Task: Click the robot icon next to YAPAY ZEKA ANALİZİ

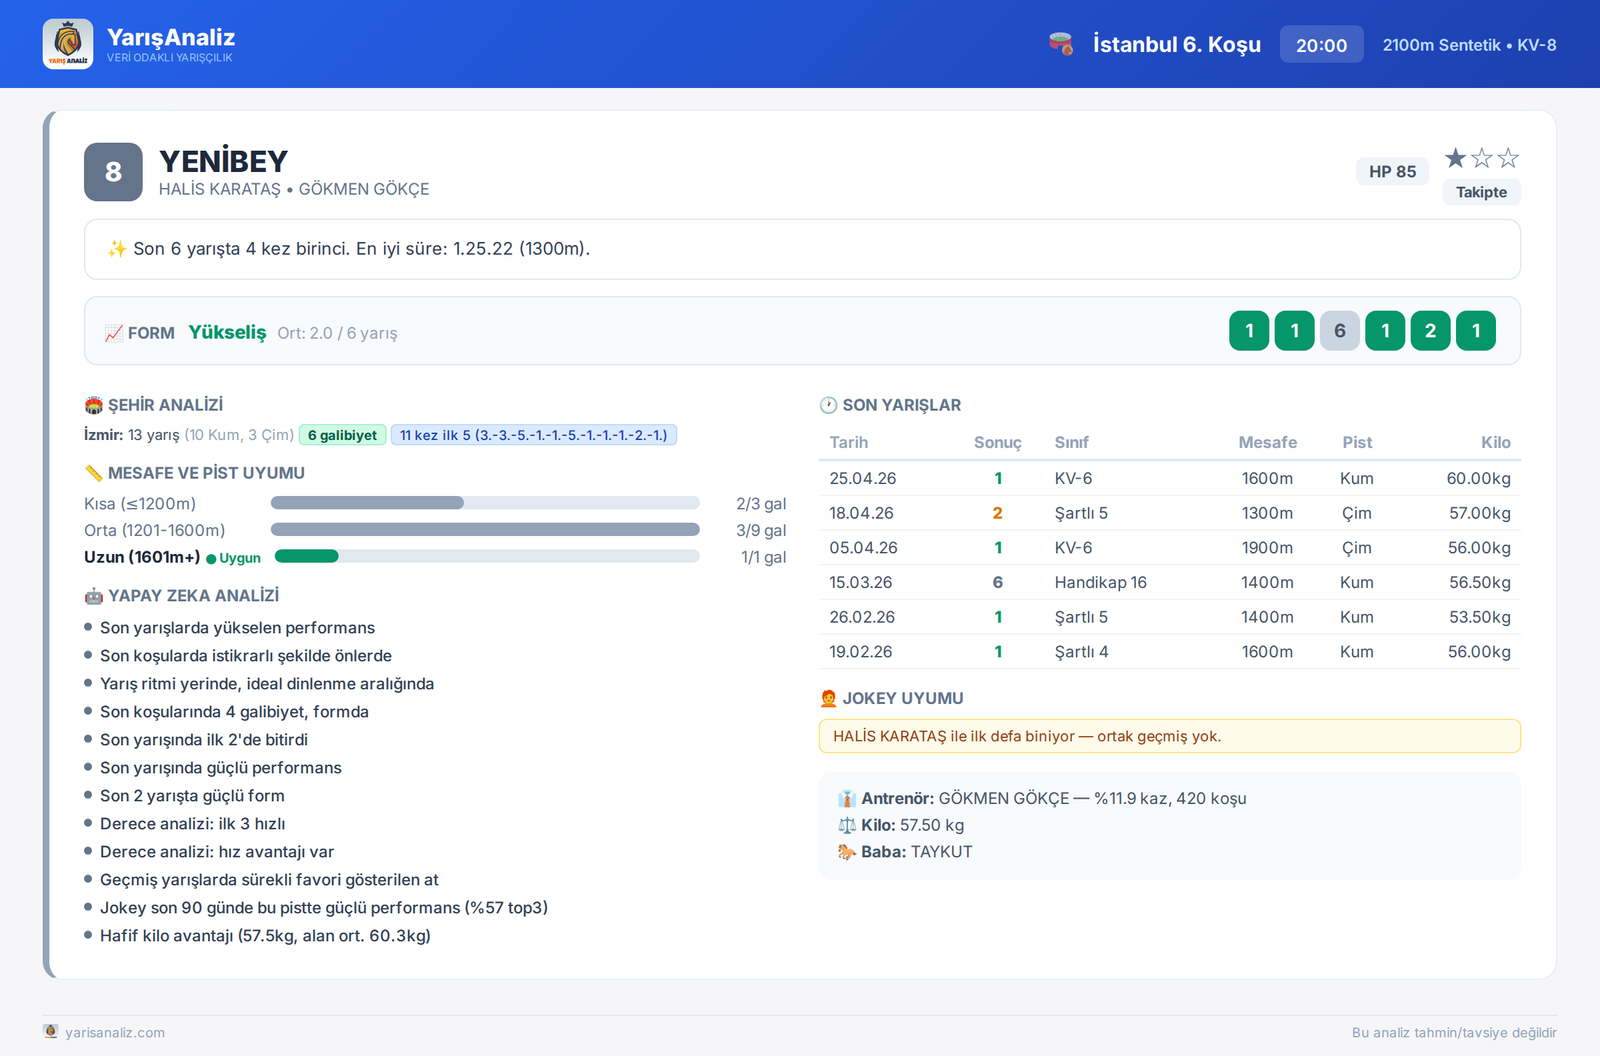Action: (x=94, y=596)
